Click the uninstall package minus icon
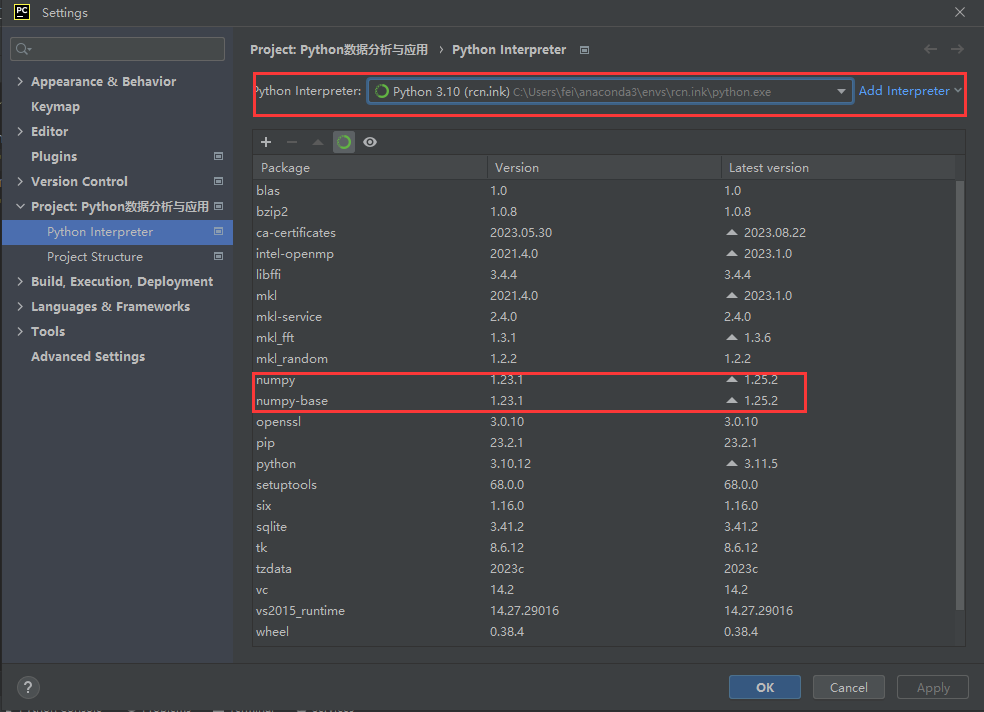The height and width of the screenshot is (712, 984). pyautogui.click(x=292, y=142)
